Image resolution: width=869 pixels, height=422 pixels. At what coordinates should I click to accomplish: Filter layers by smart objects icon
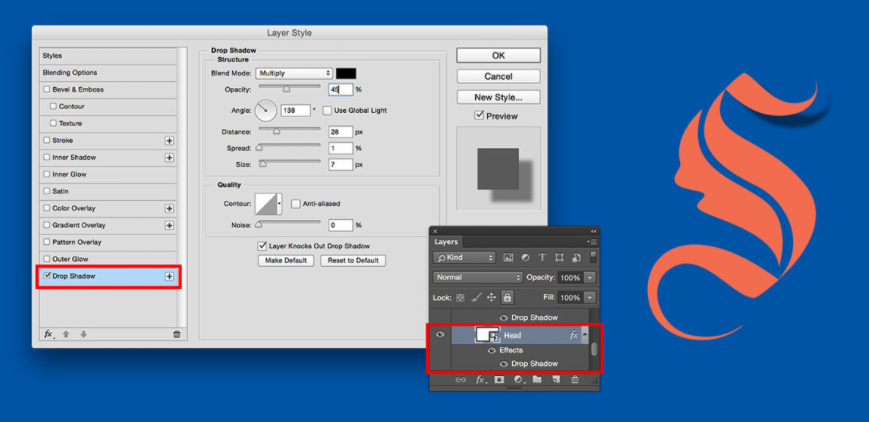[x=576, y=258]
